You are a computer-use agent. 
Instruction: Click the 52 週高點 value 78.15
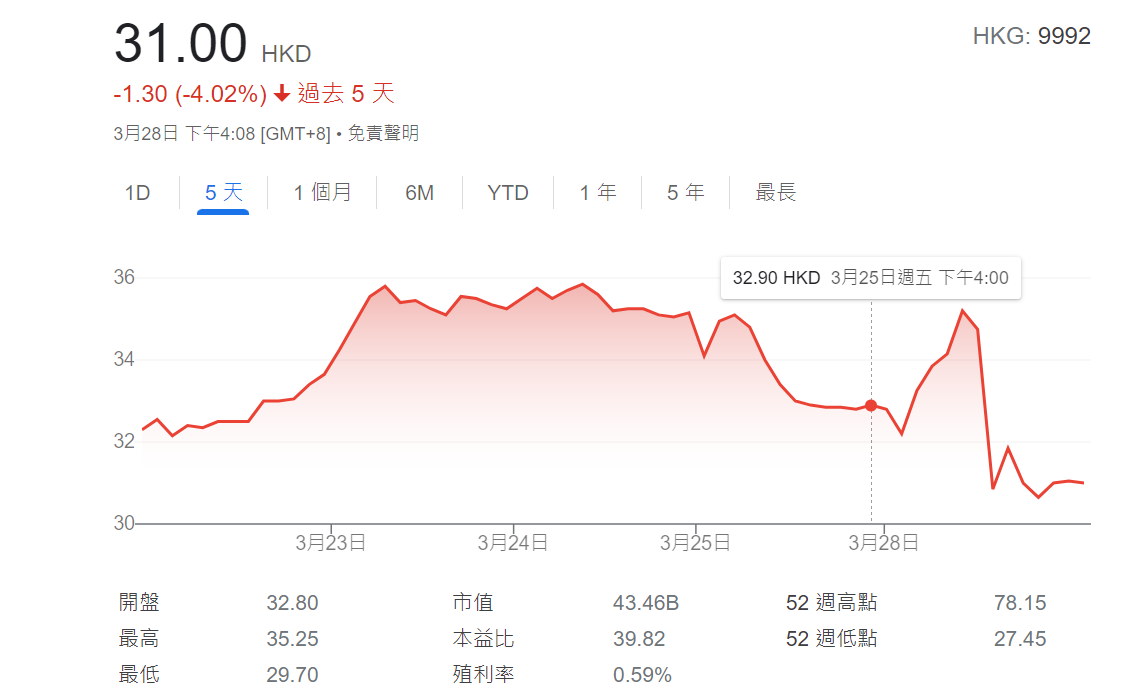pos(1020,603)
